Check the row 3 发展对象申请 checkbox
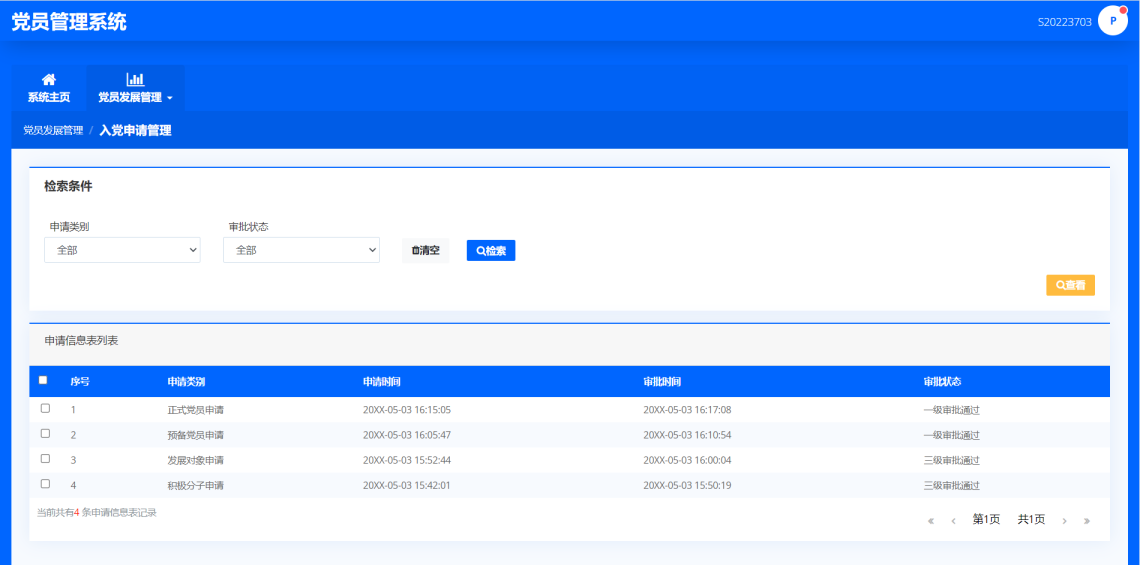Viewport: 1140px width, 565px height. 45,459
